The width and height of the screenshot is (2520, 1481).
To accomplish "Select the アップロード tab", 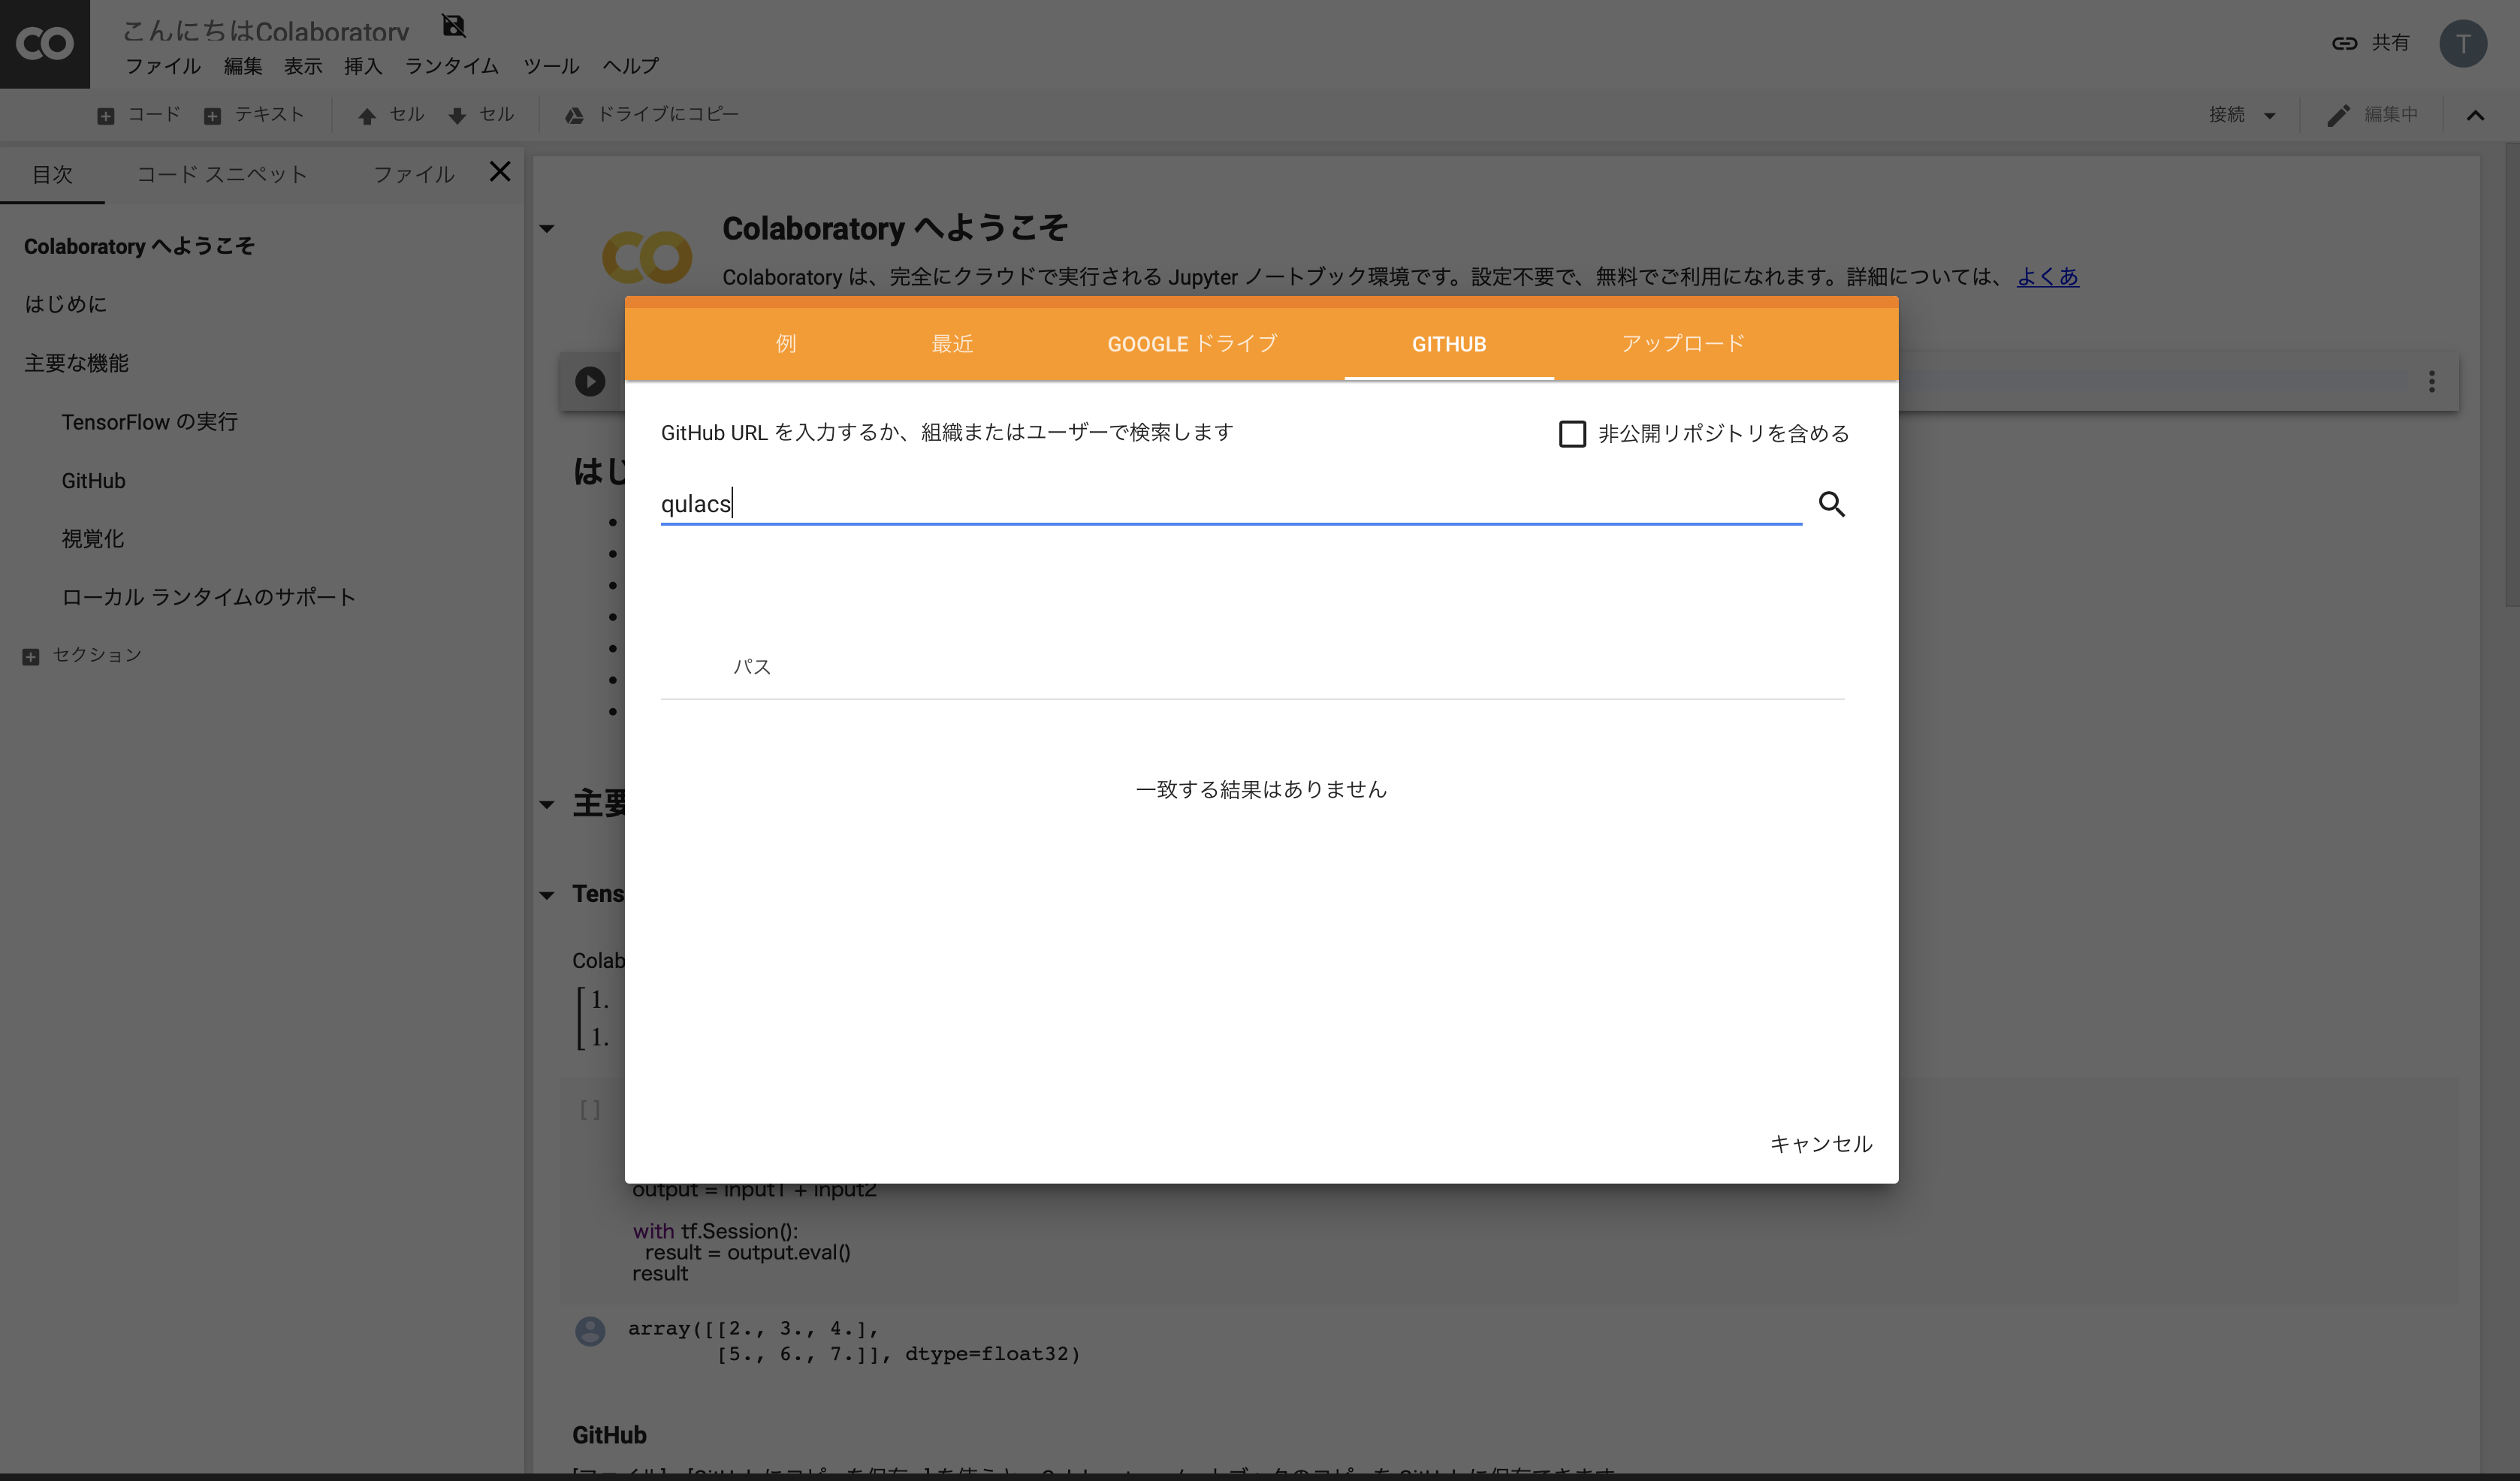I will 1683,344.
